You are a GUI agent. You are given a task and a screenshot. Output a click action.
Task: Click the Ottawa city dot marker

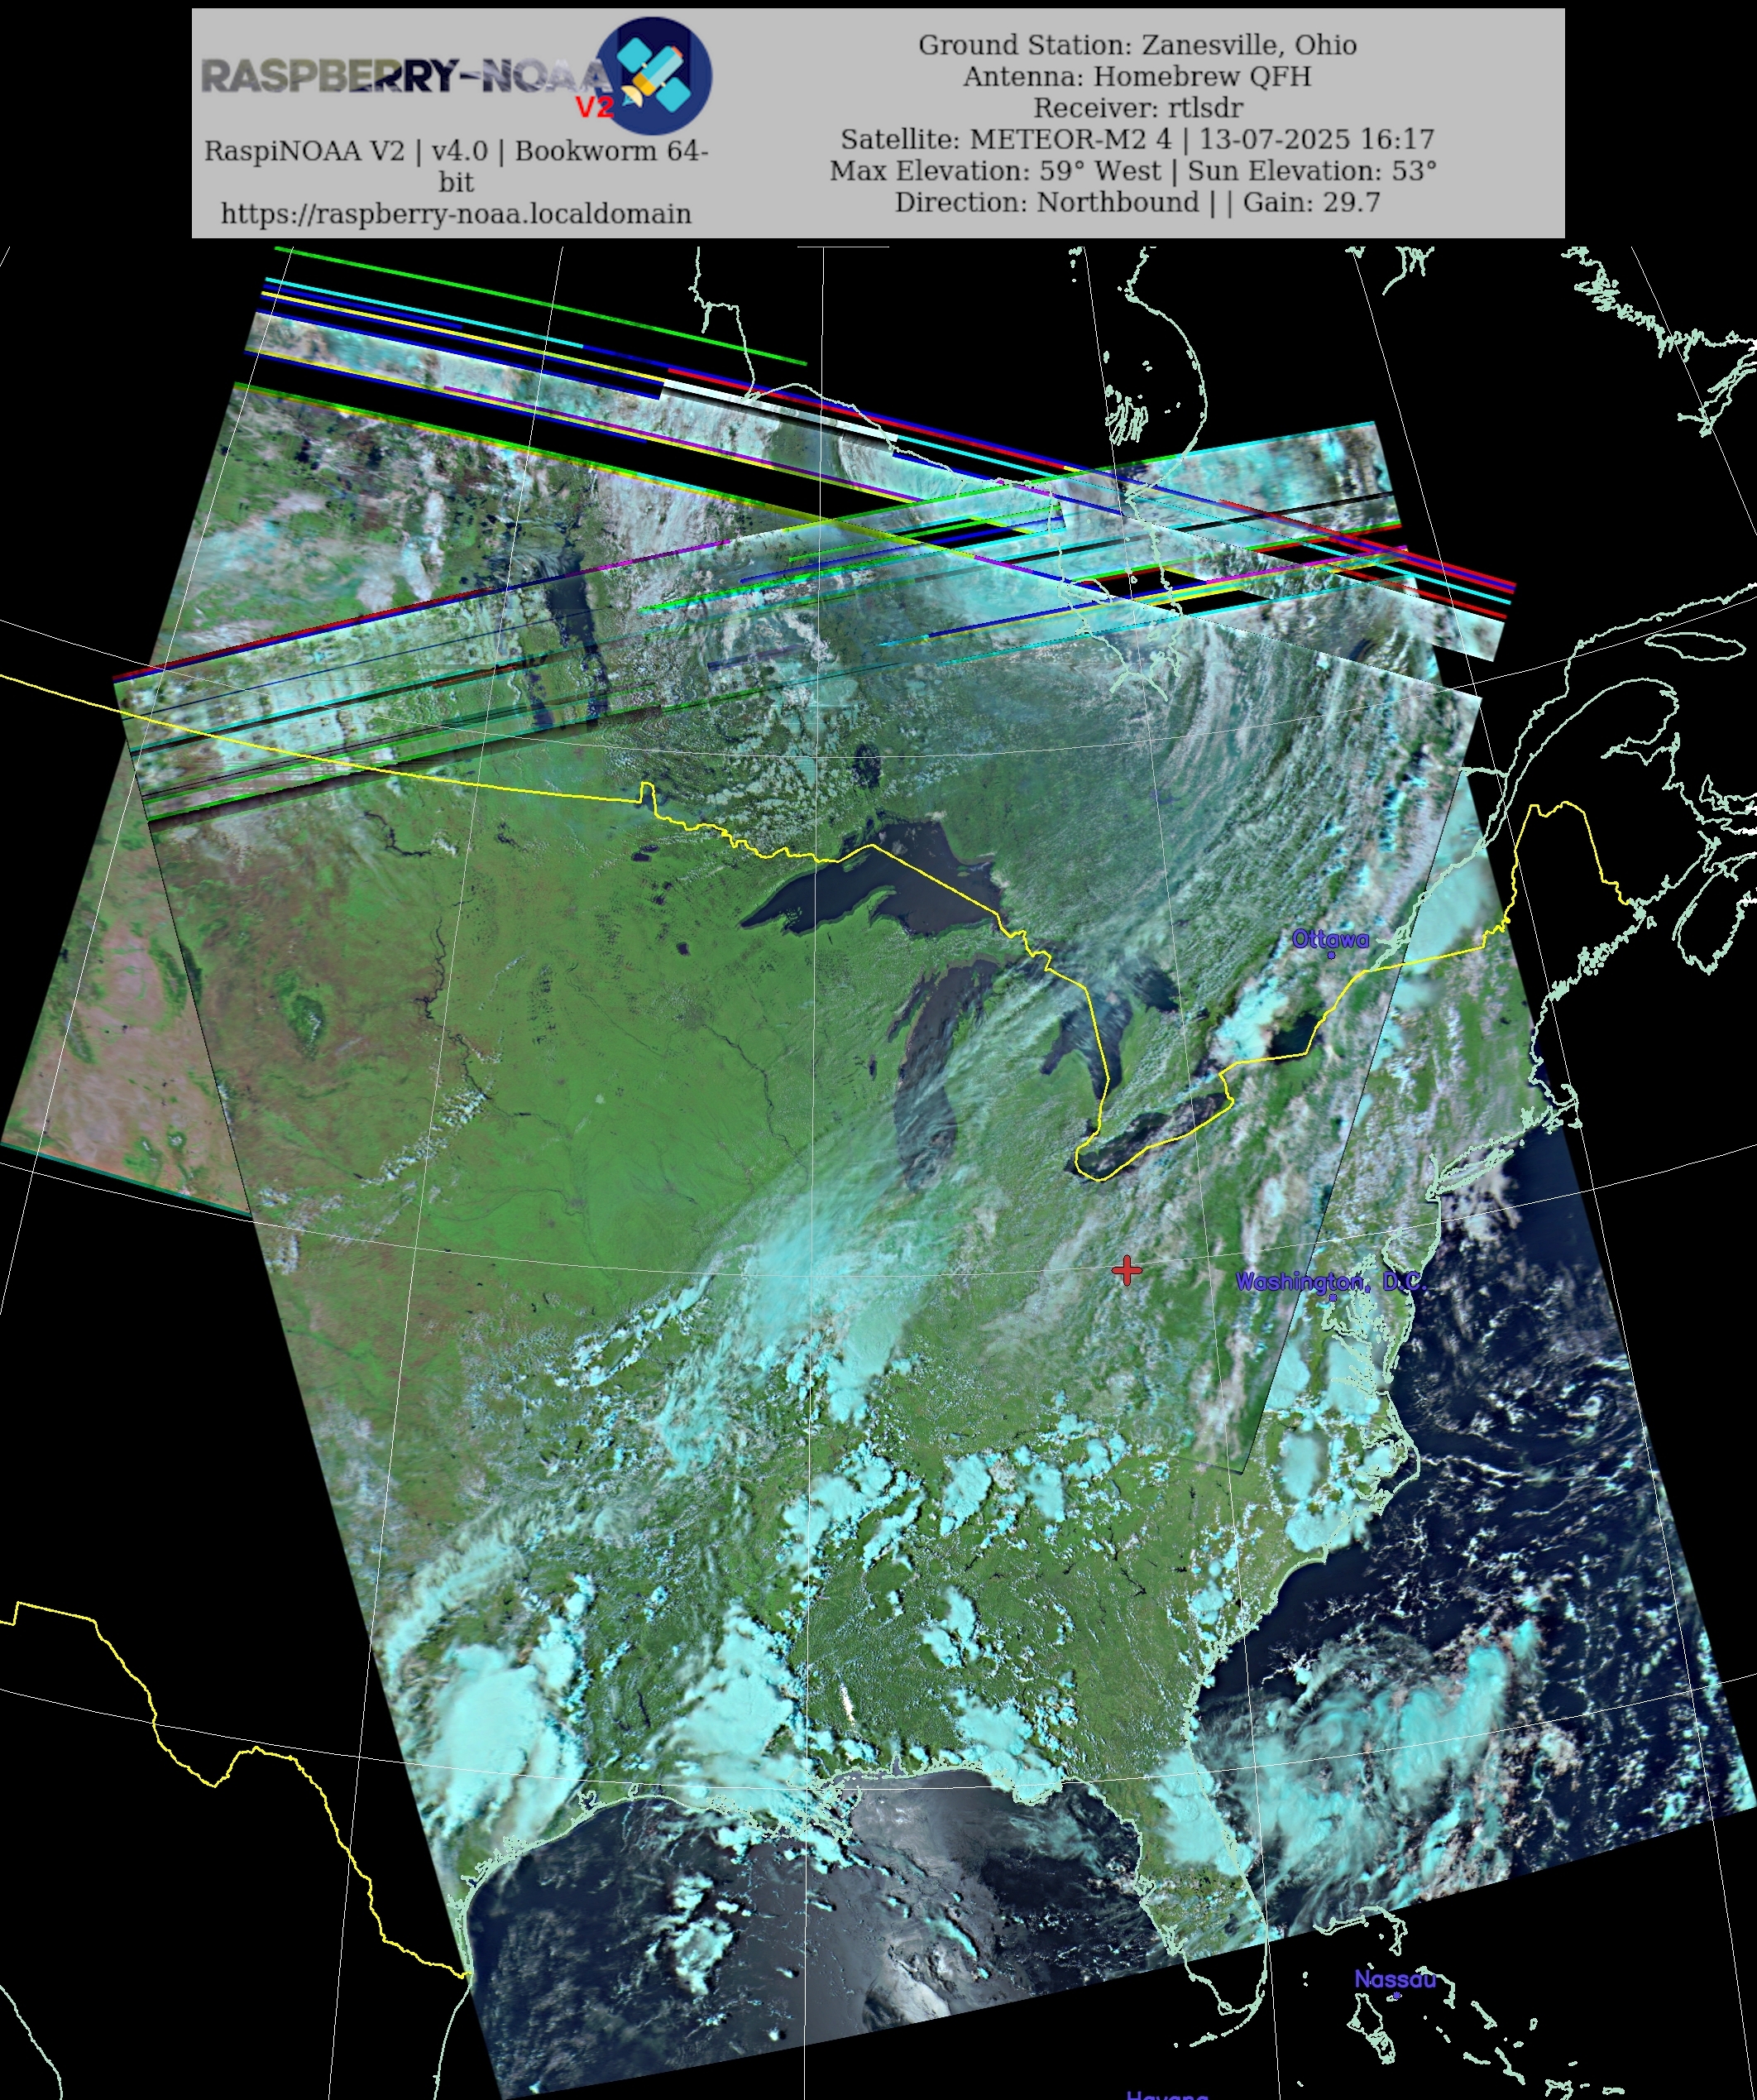click(x=1331, y=955)
